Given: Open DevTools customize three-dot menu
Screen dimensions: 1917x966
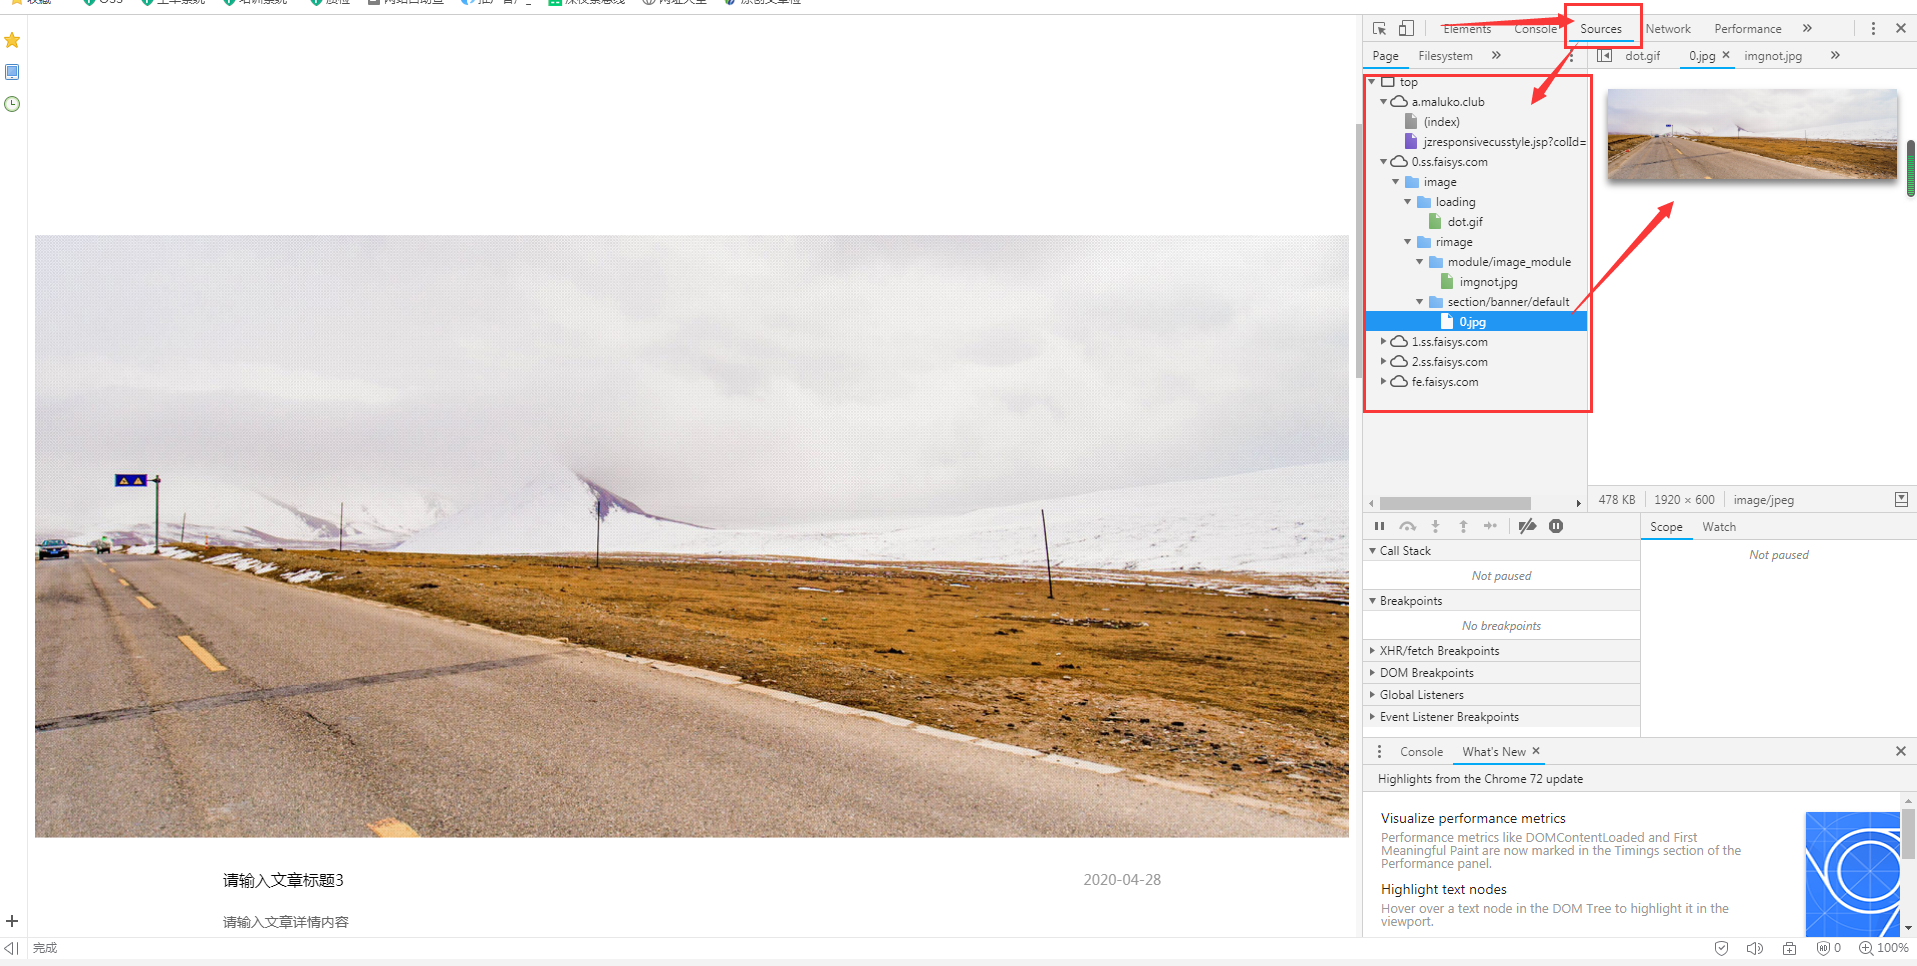Looking at the screenshot, I should 1873,29.
